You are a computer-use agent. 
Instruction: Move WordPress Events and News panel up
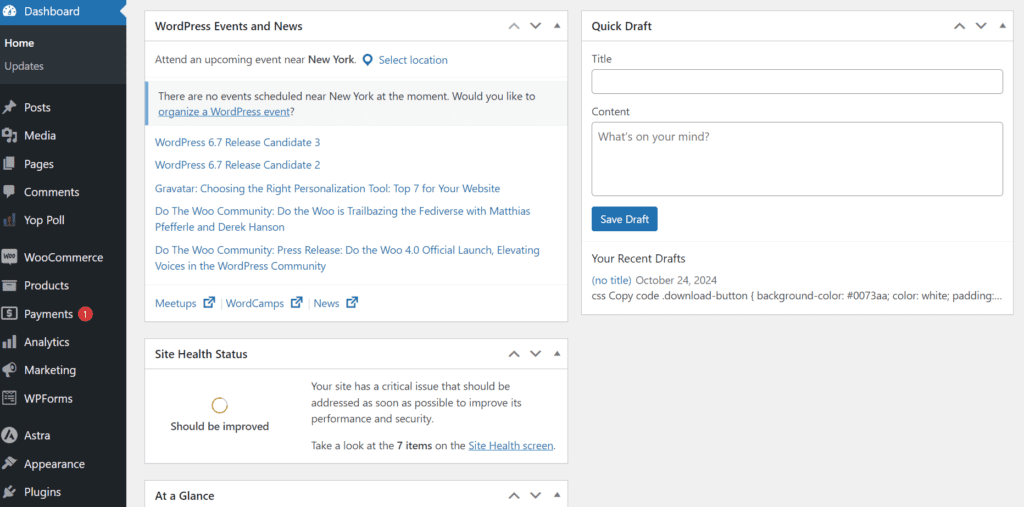pyautogui.click(x=514, y=26)
